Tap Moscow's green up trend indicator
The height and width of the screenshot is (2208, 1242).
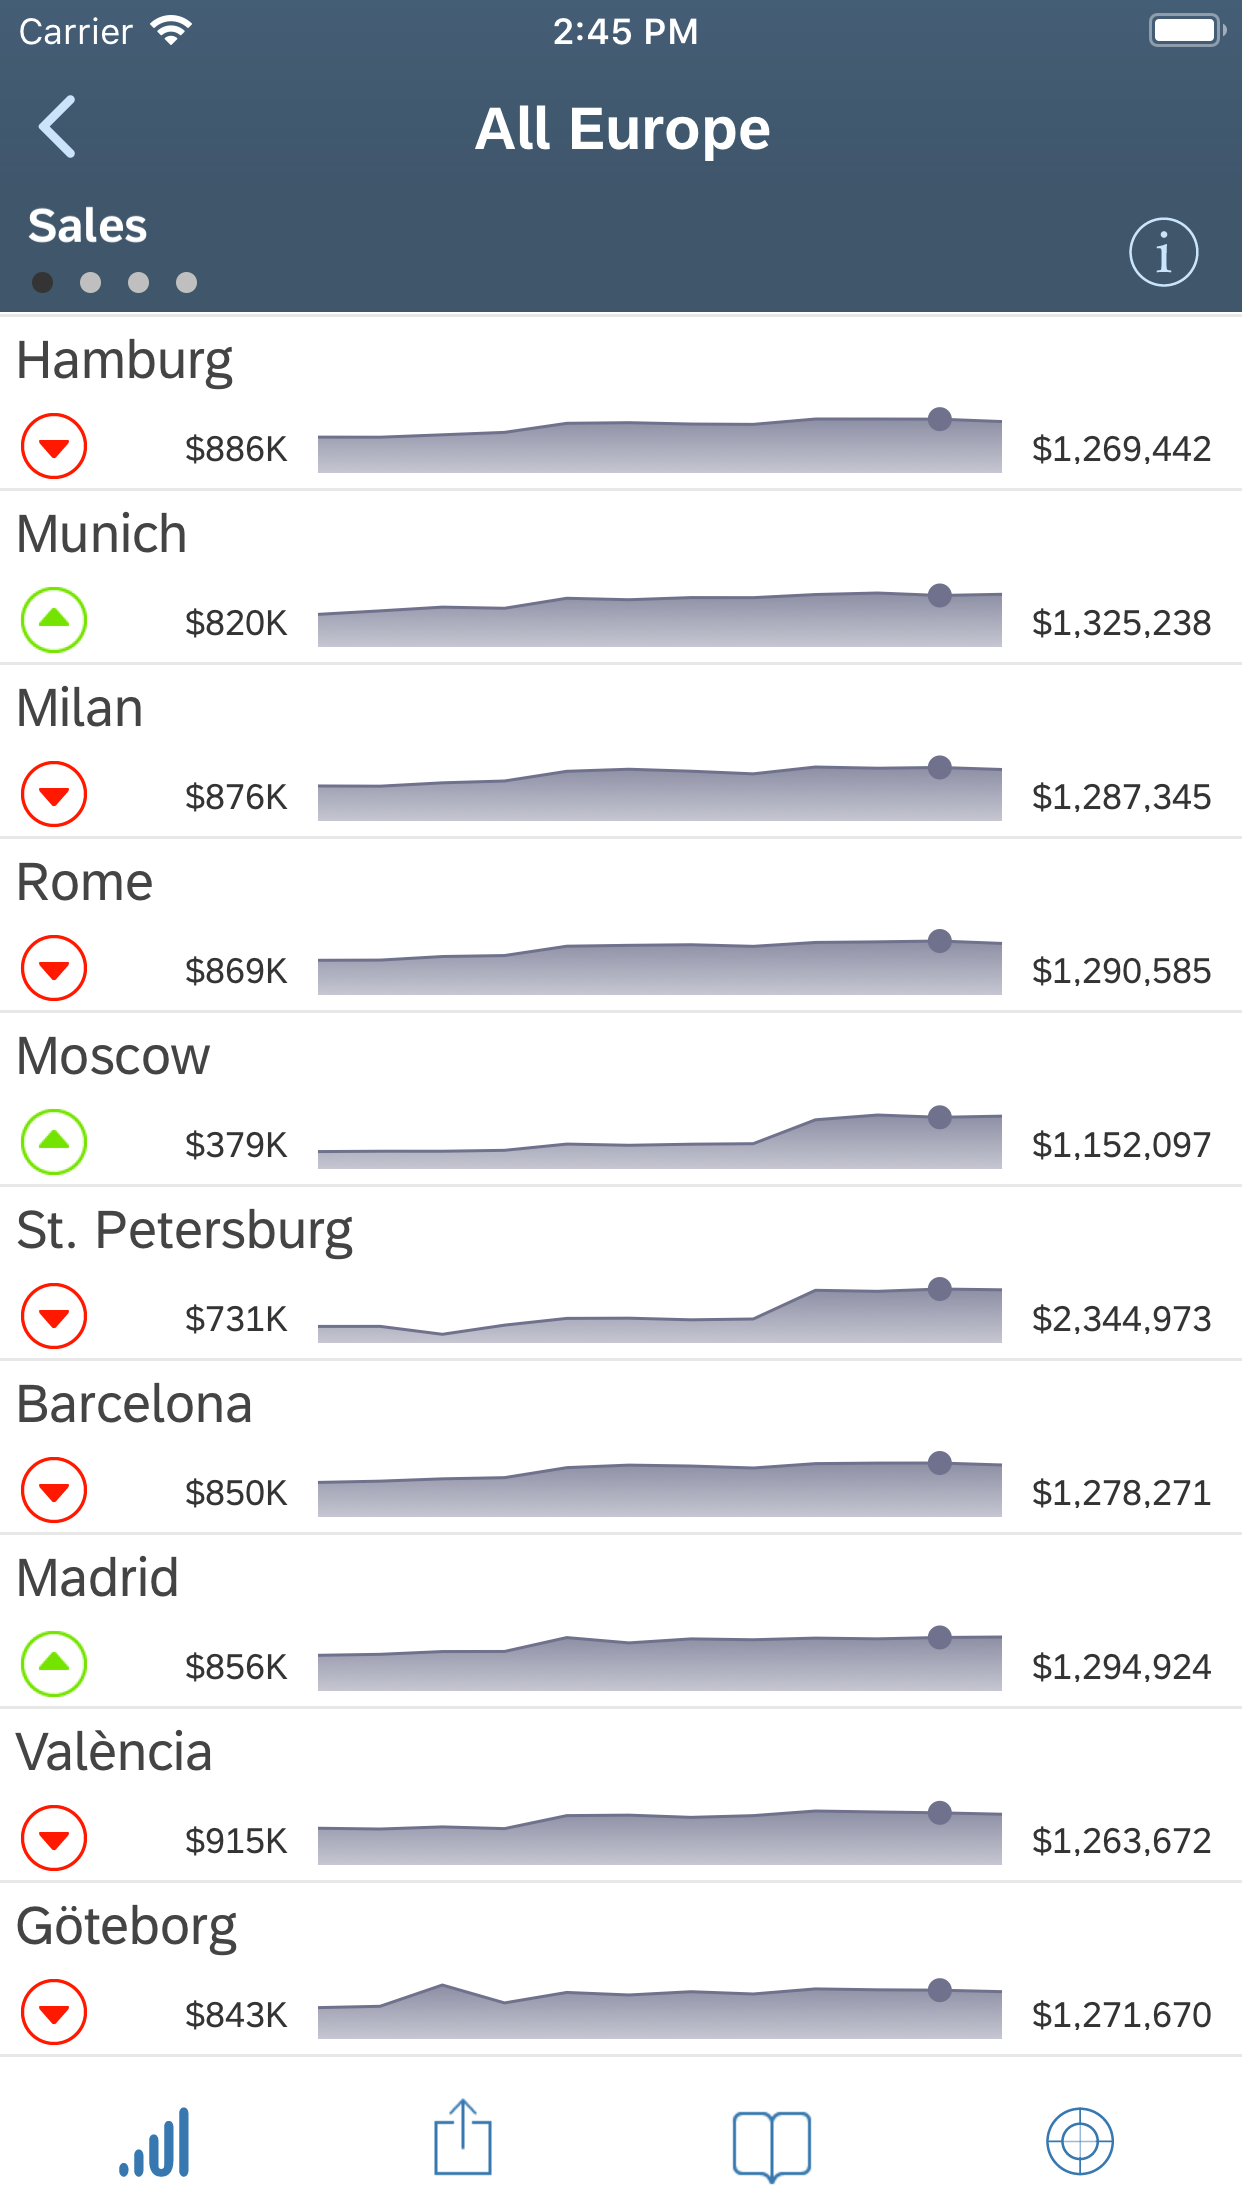tap(54, 1142)
